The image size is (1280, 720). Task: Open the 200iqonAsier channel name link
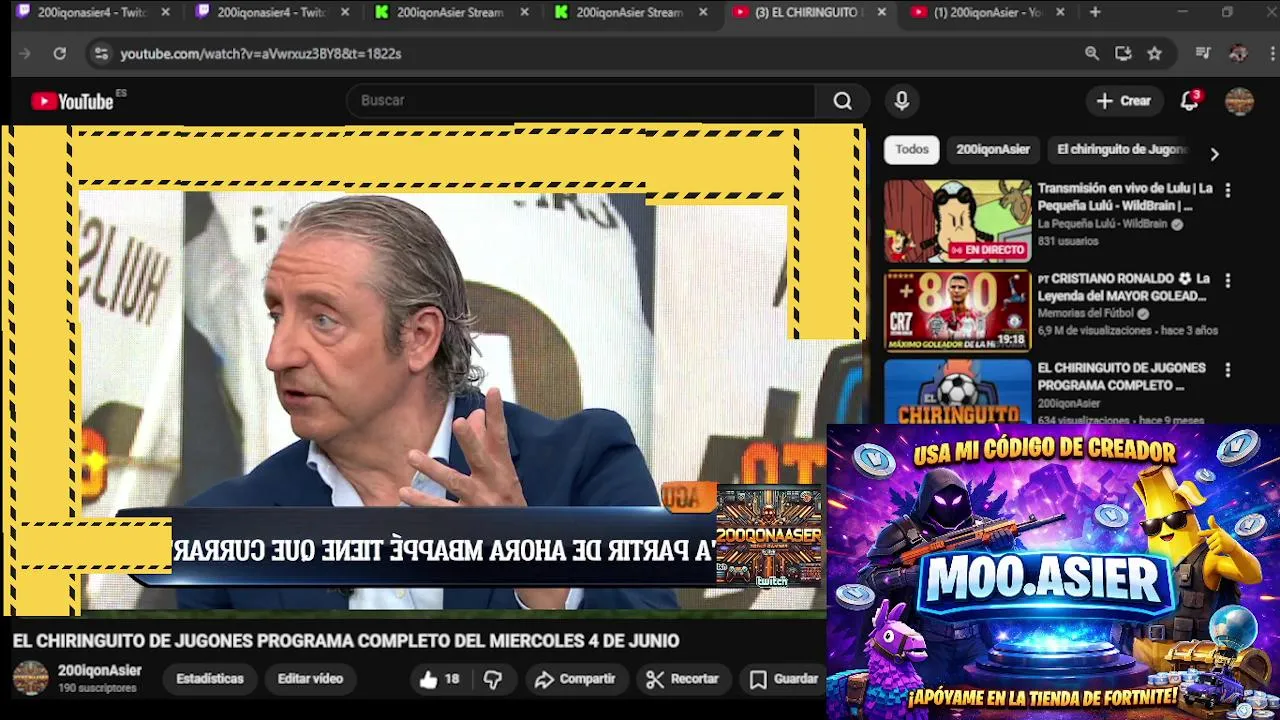[100, 671]
